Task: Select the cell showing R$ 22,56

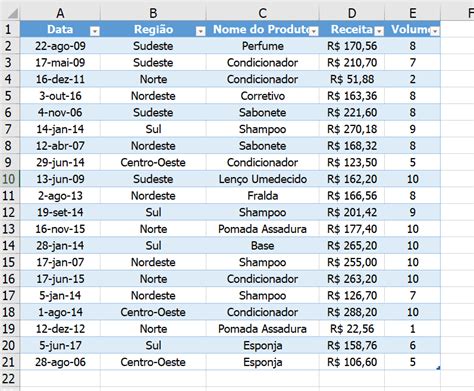Action: coord(352,329)
